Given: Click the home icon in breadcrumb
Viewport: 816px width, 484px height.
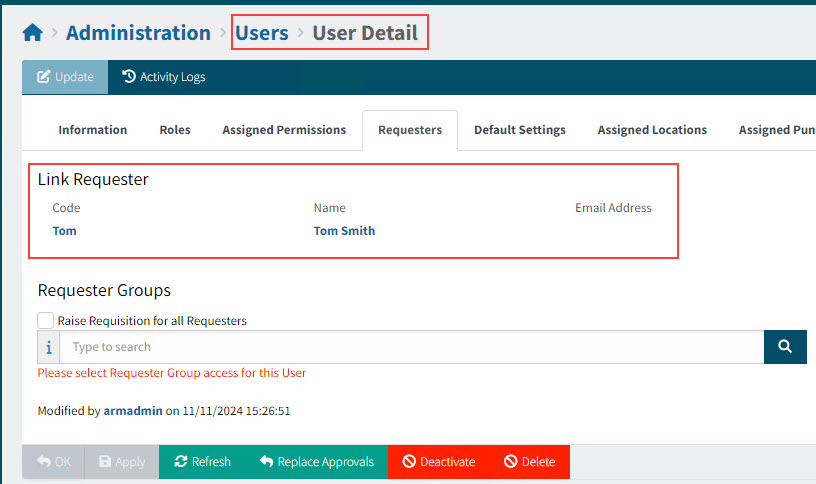Looking at the screenshot, I should tap(33, 33).
